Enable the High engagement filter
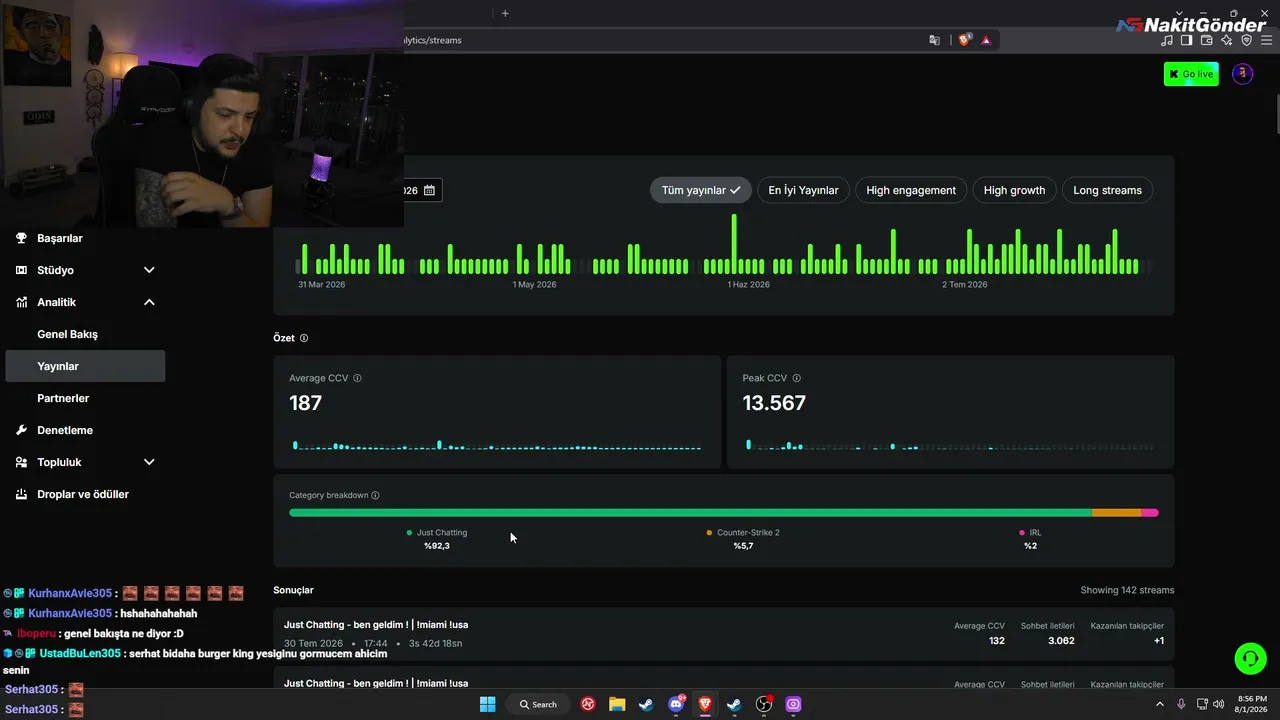 [911, 190]
